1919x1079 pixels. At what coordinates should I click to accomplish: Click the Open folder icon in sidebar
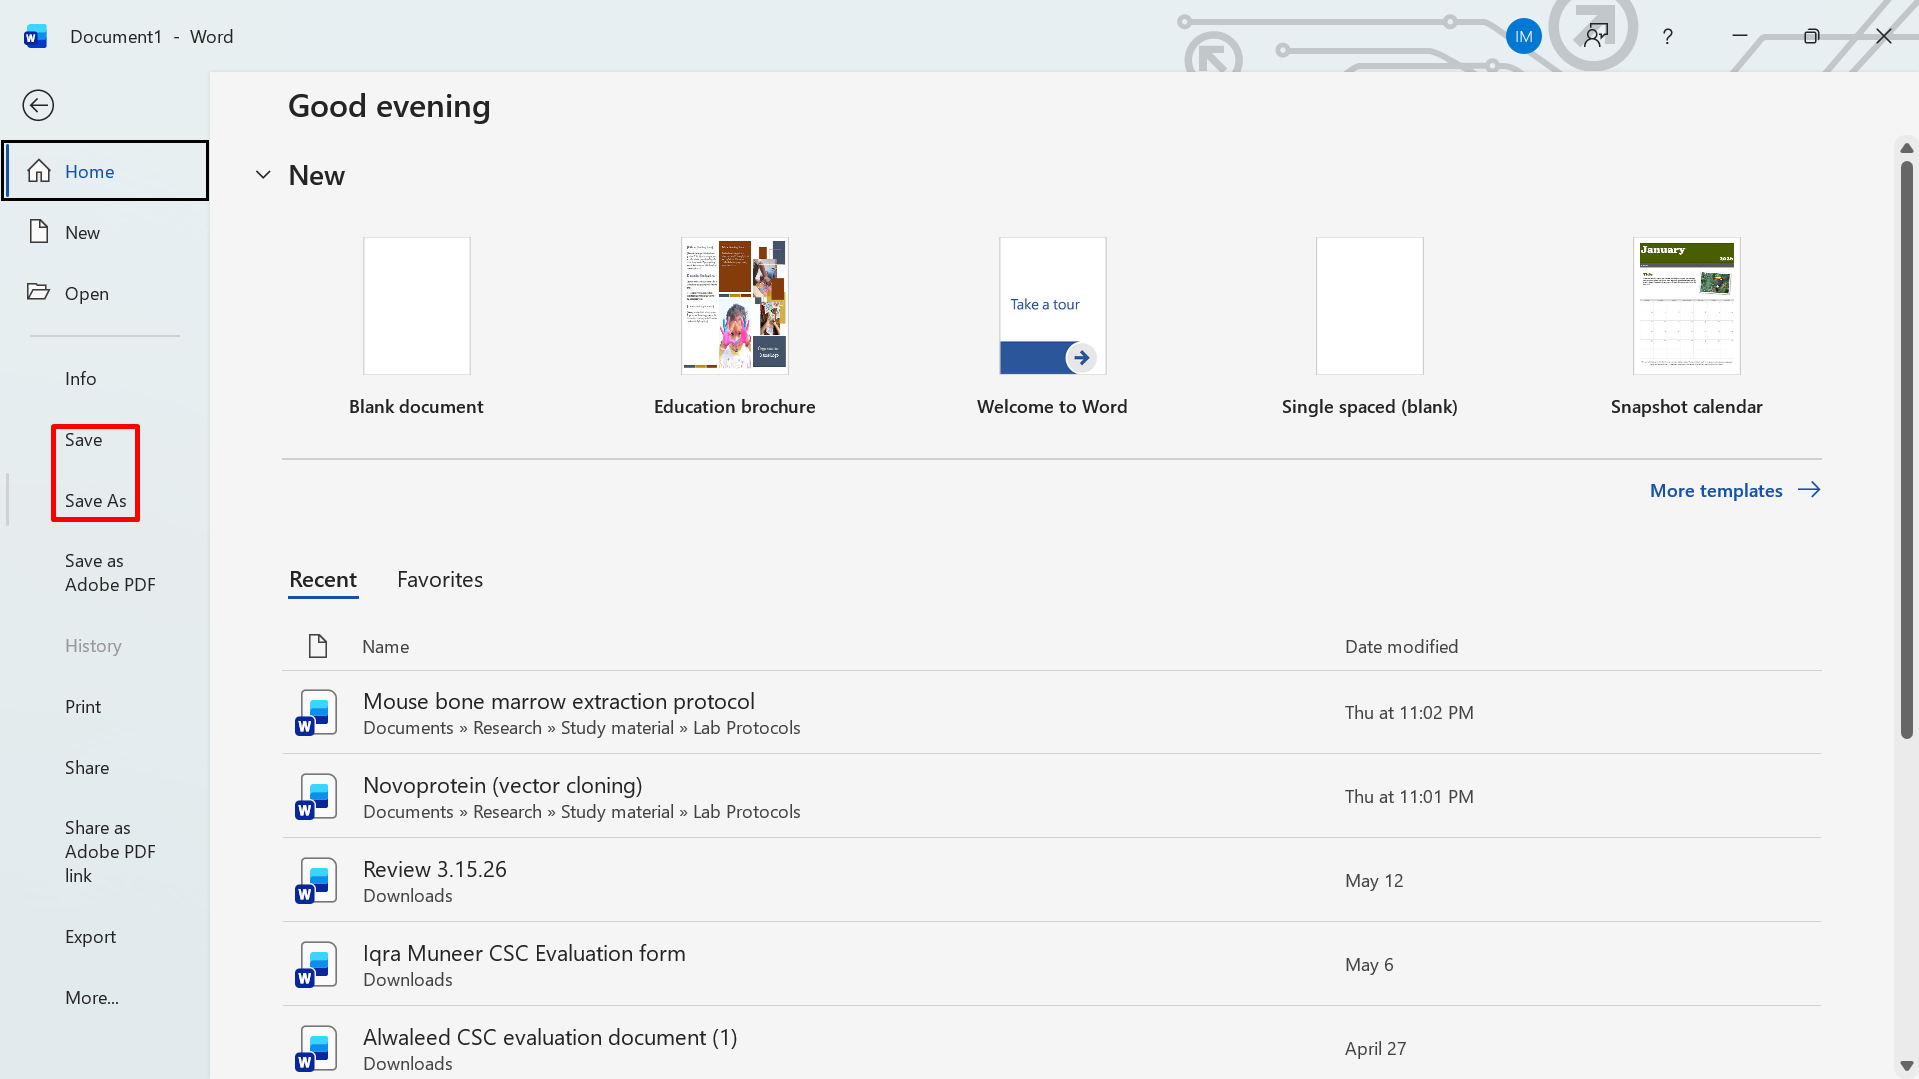point(39,292)
